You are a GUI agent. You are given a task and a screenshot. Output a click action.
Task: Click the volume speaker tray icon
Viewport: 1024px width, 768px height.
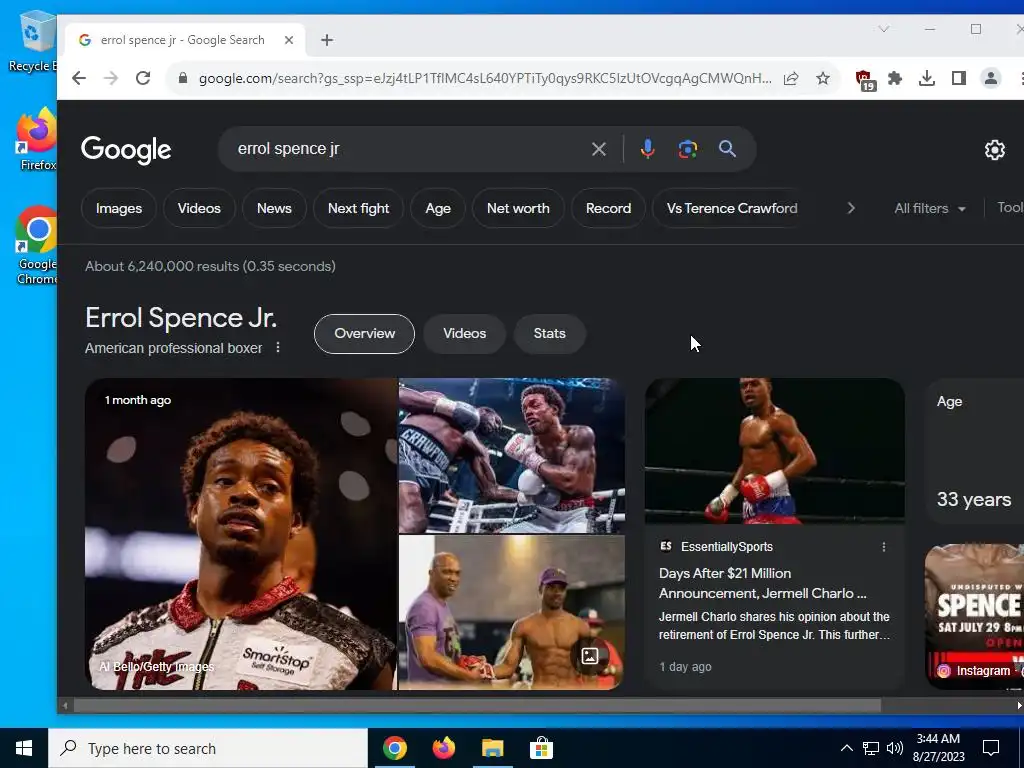(x=895, y=748)
